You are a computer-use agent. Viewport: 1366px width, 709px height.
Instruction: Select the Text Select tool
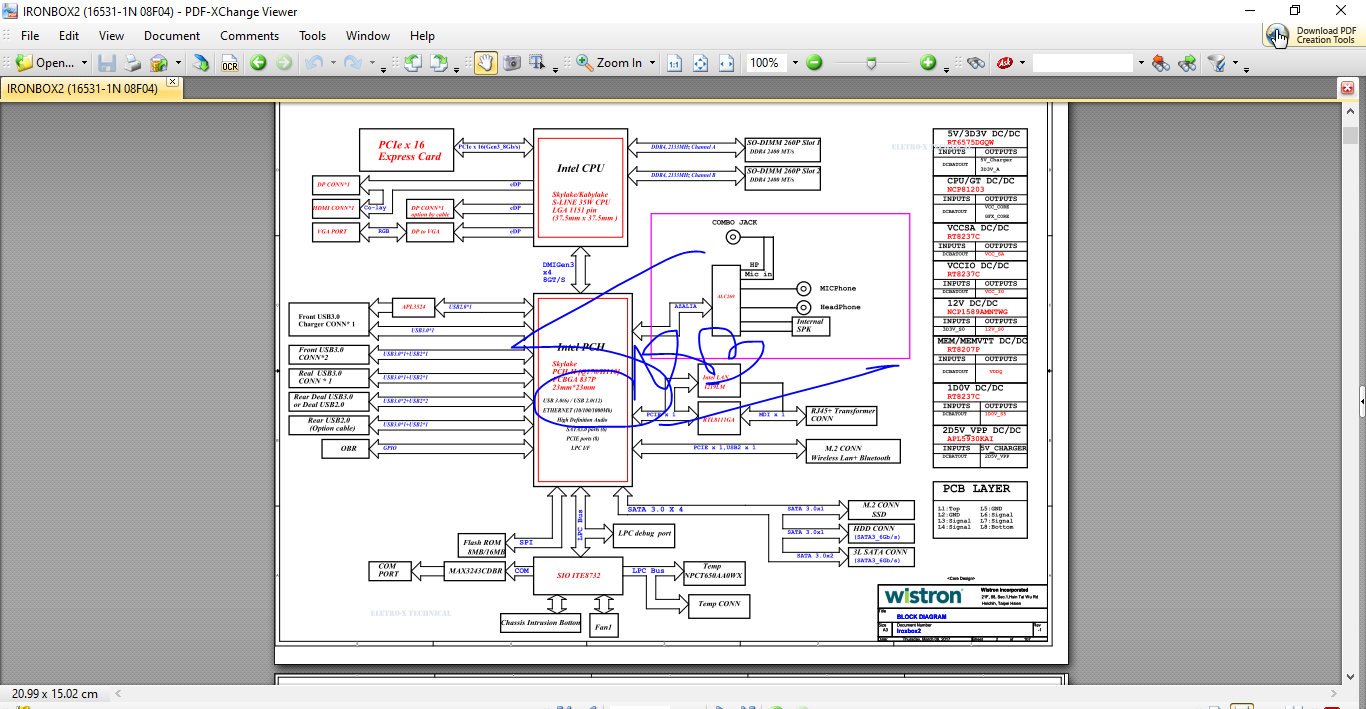coord(538,63)
